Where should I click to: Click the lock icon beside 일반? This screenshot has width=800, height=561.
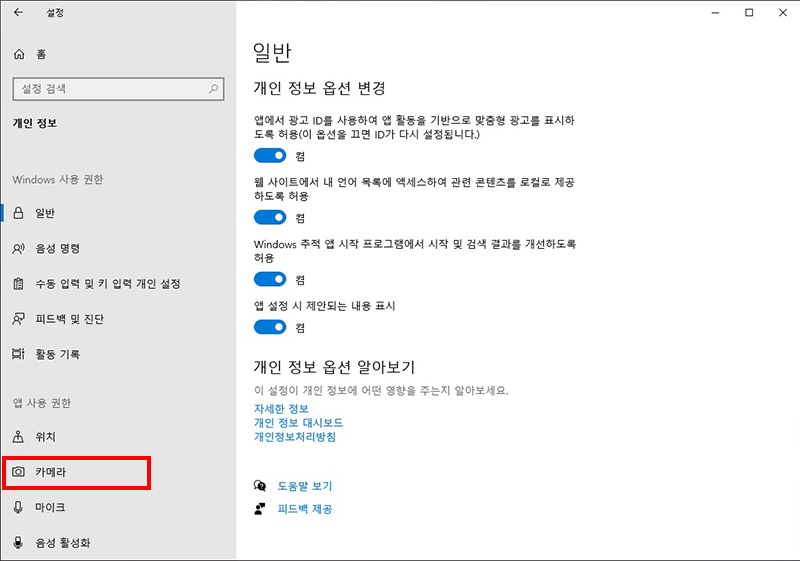tap(18, 213)
